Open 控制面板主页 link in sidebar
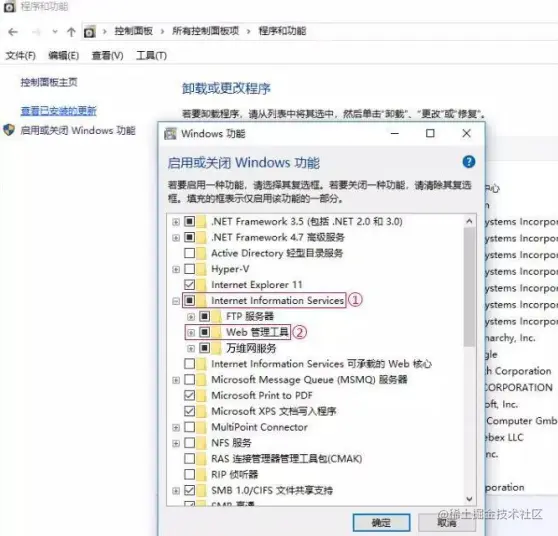 (49, 82)
